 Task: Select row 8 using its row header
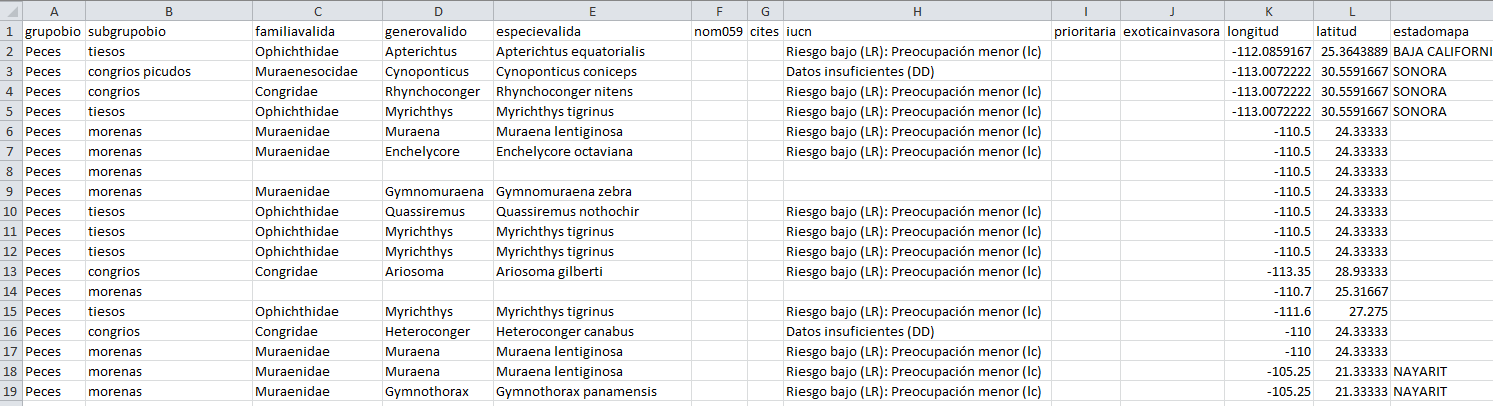pyautogui.click(x=10, y=171)
